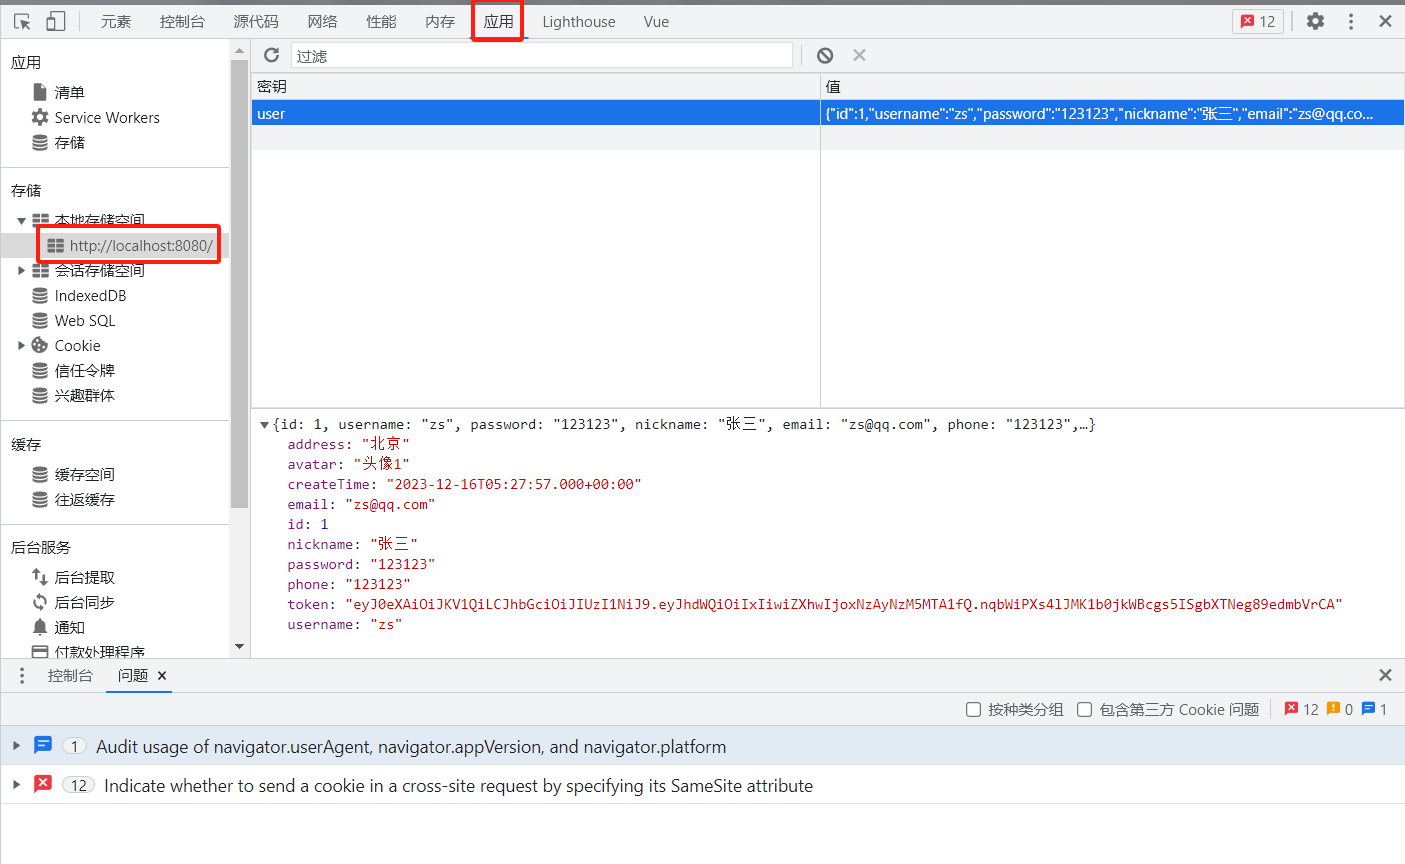1405x864 pixels.
Task: Open Service Workers in the Application sidebar
Action: (106, 117)
